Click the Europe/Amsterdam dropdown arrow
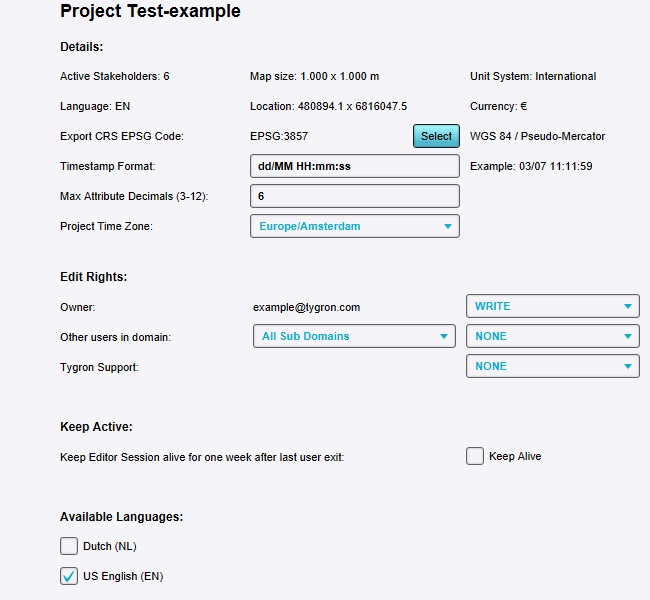 click(447, 226)
